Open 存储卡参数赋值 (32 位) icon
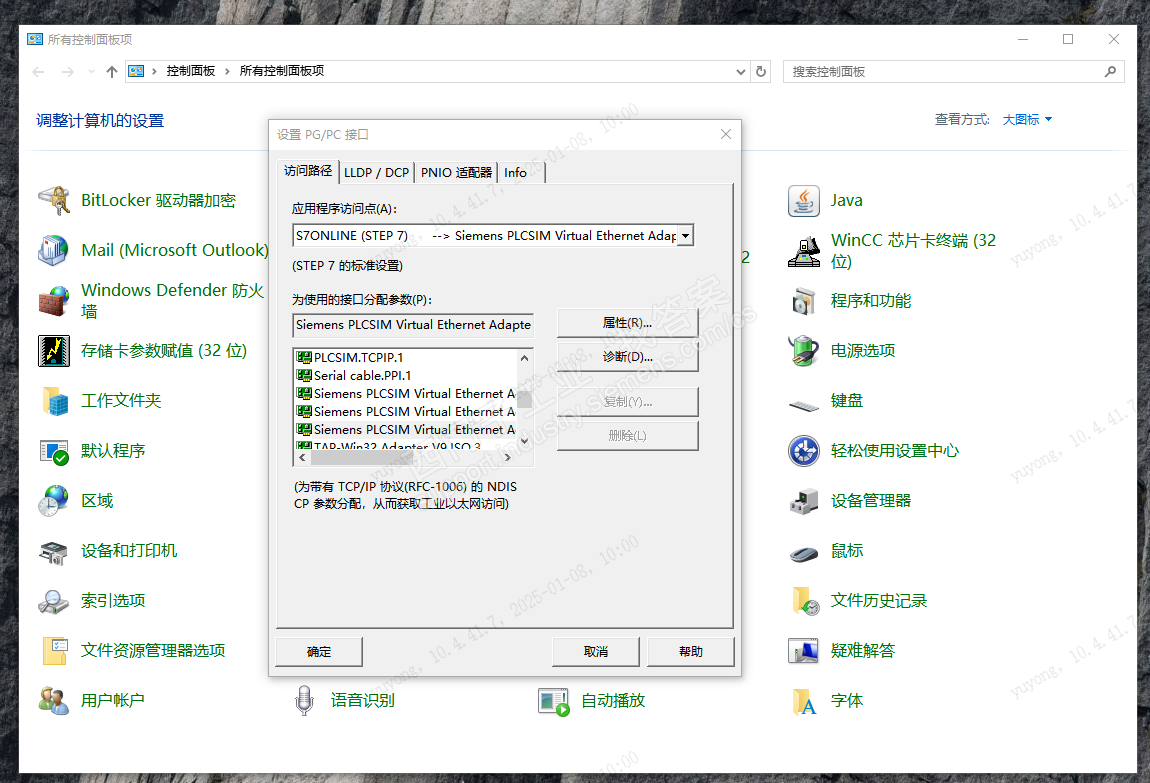The height and width of the screenshot is (783, 1150). 54,350
